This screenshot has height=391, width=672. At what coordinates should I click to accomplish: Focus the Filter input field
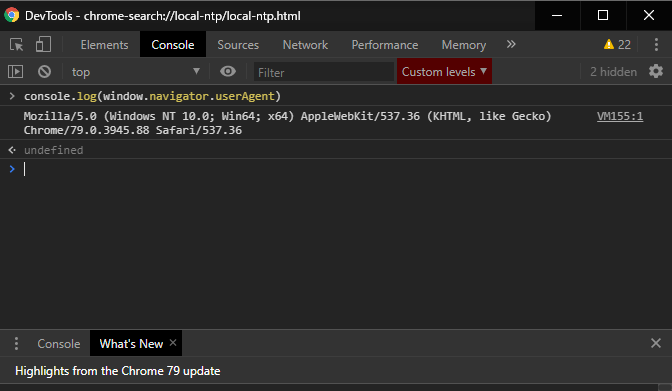tap(324, 72)
